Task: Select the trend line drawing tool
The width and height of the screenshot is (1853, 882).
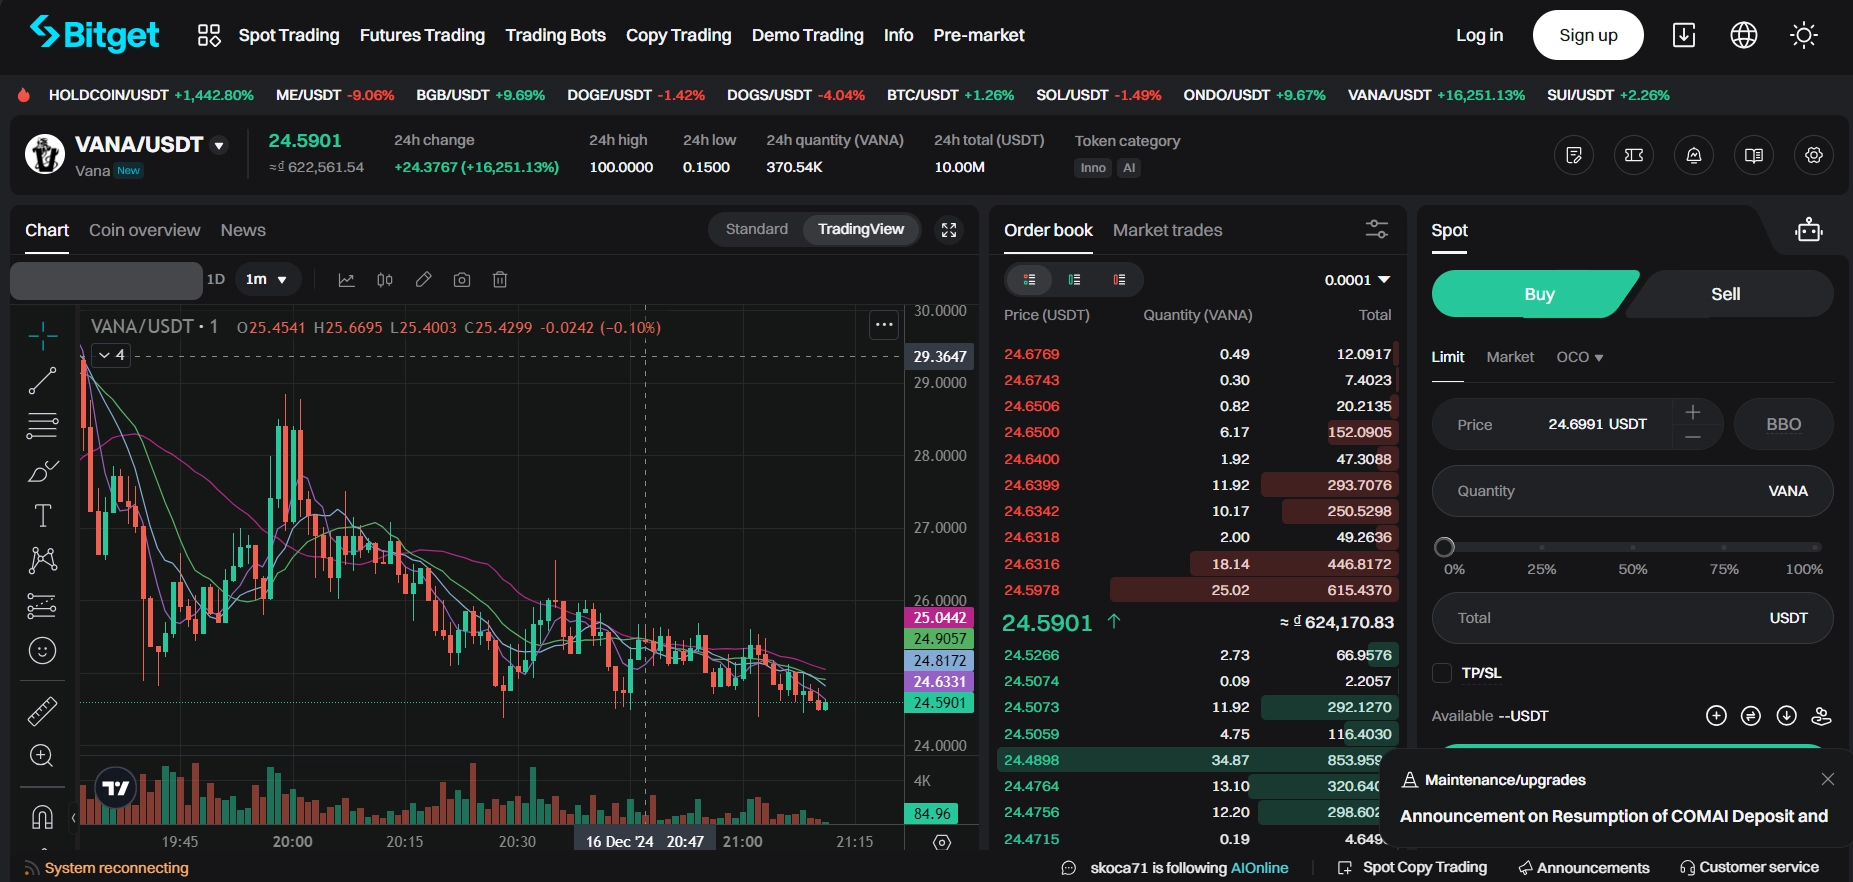Action: pos(42,381)
